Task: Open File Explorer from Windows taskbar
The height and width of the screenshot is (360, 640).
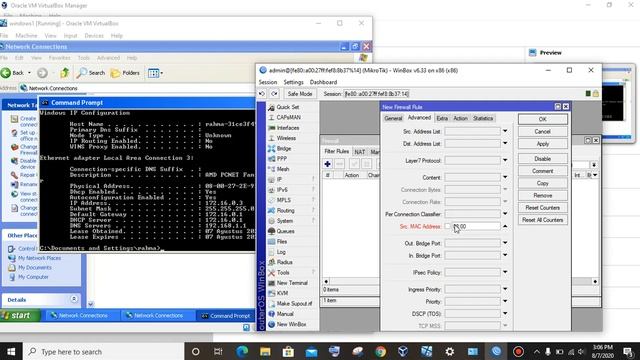Action: pyautogui.click(x=265, y=351)
